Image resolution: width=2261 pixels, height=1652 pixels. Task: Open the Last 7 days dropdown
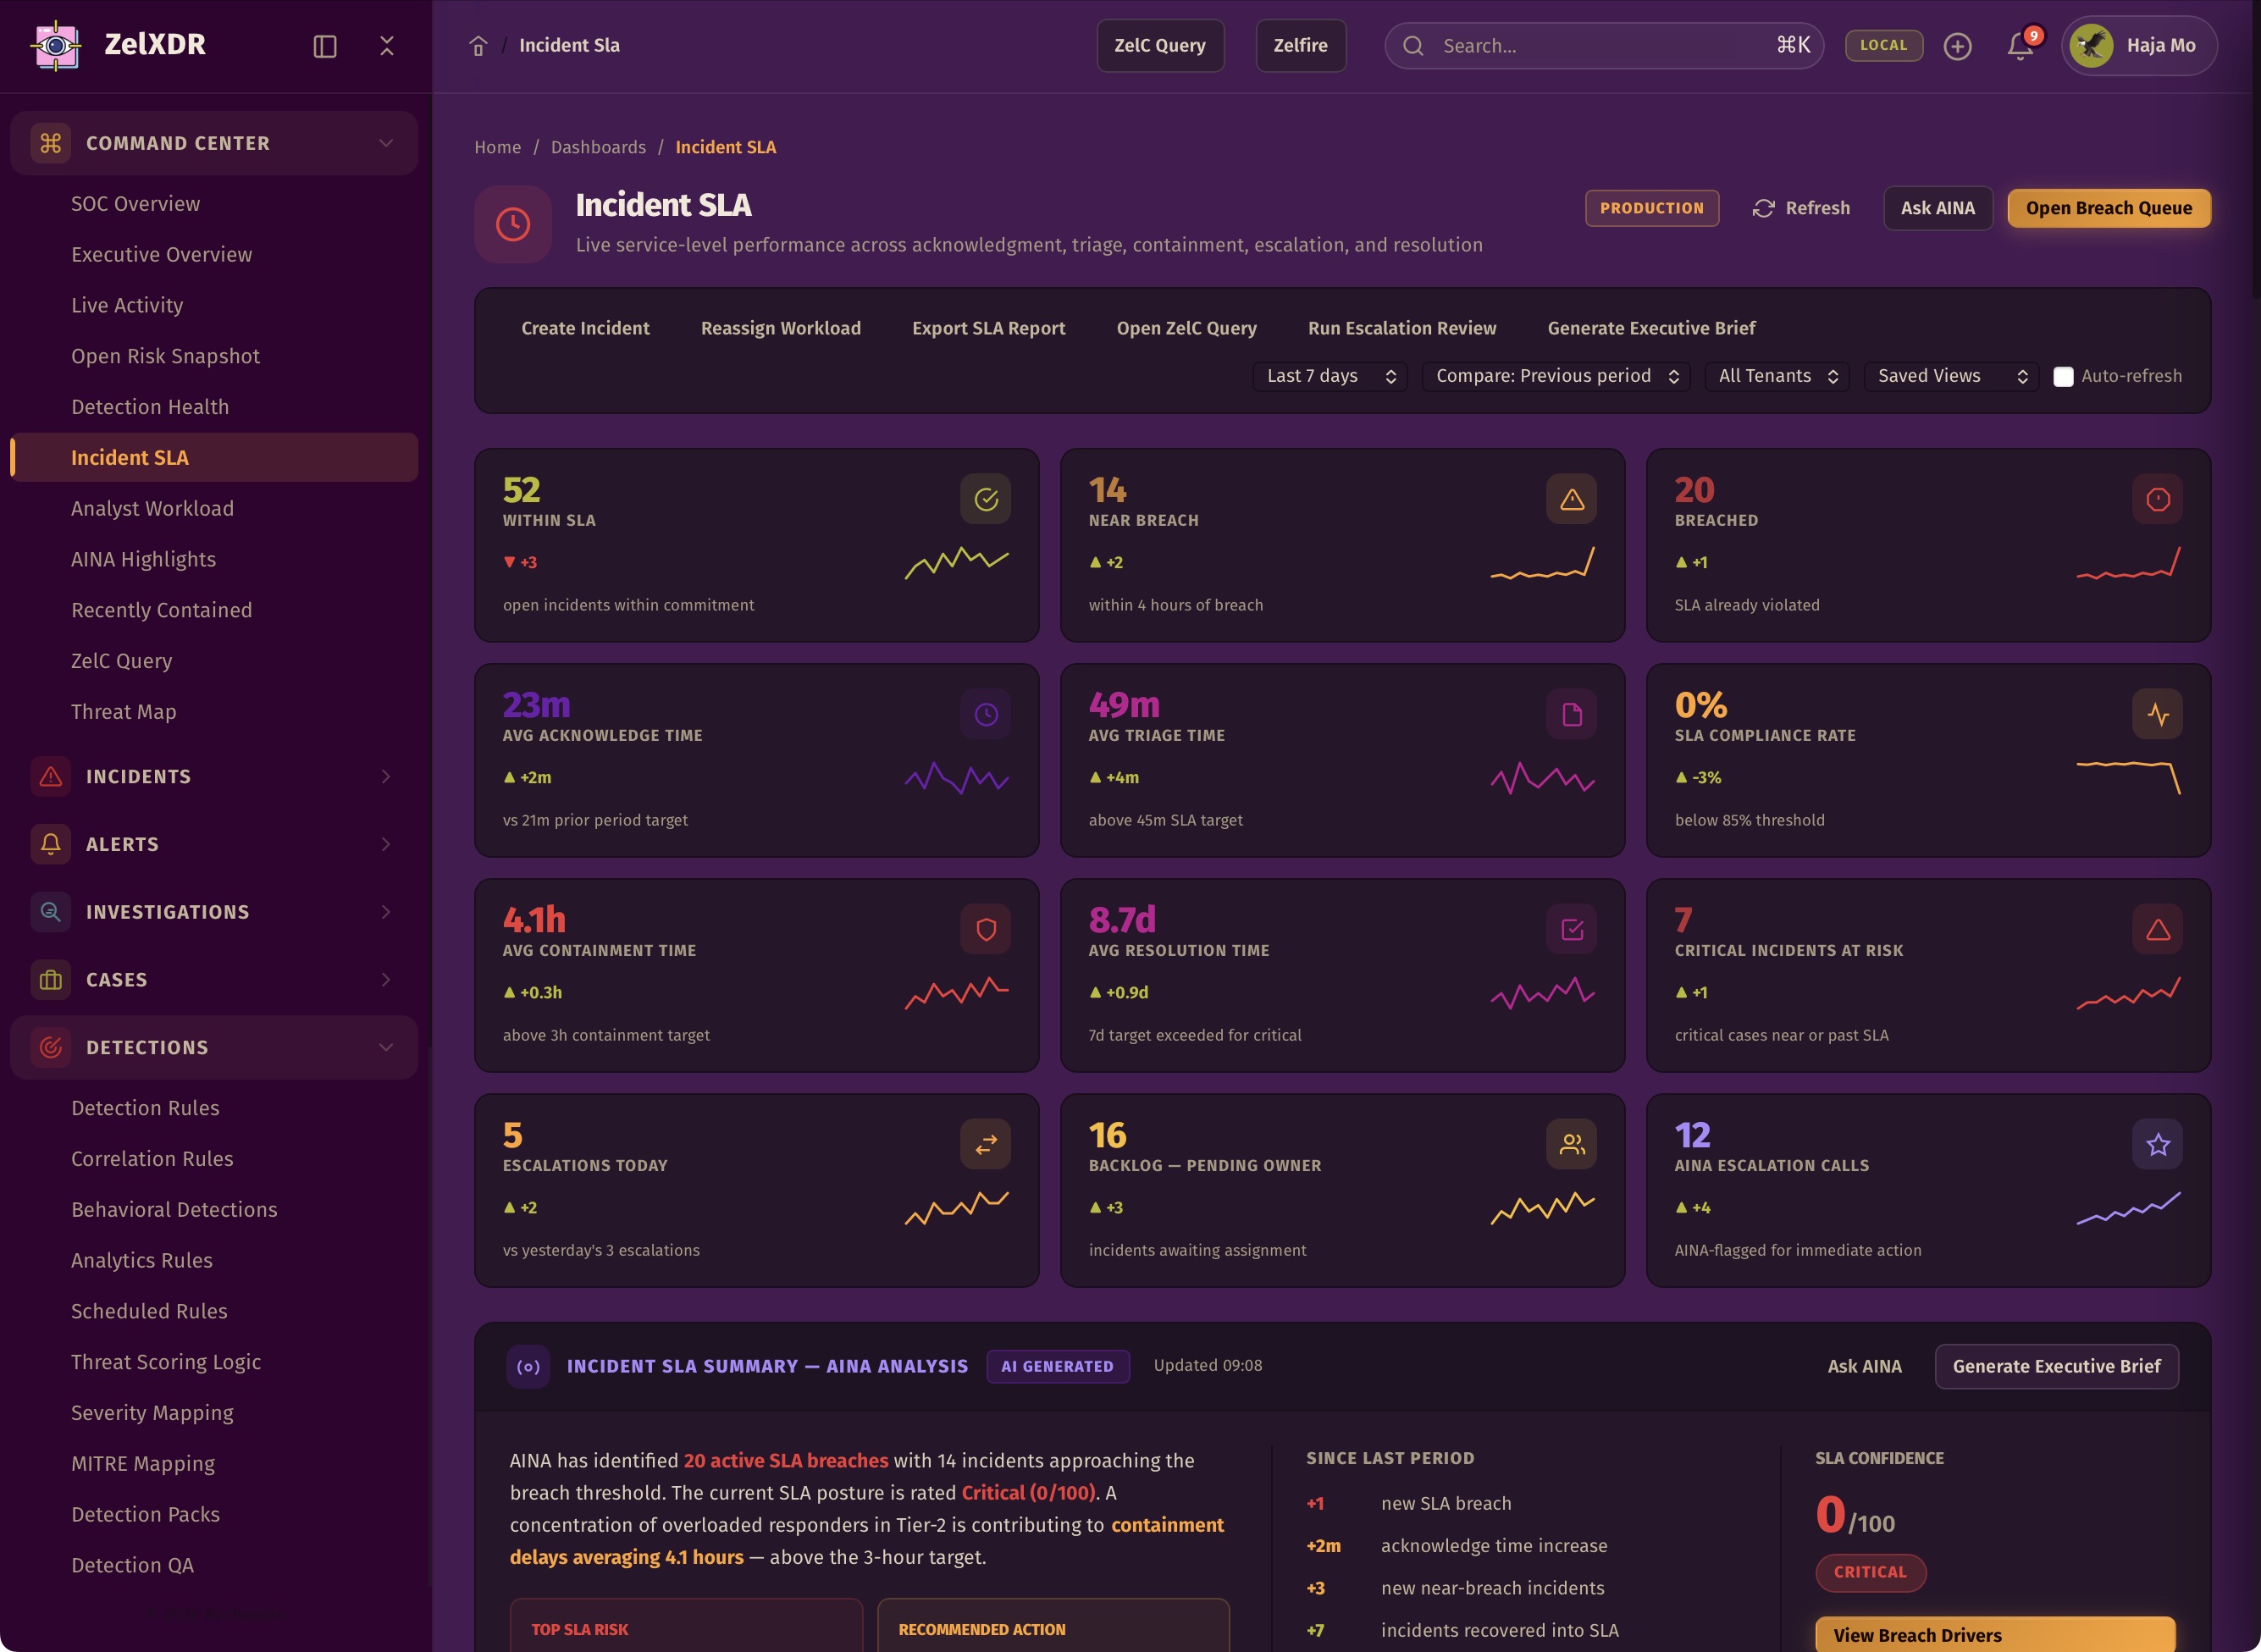1330,376
